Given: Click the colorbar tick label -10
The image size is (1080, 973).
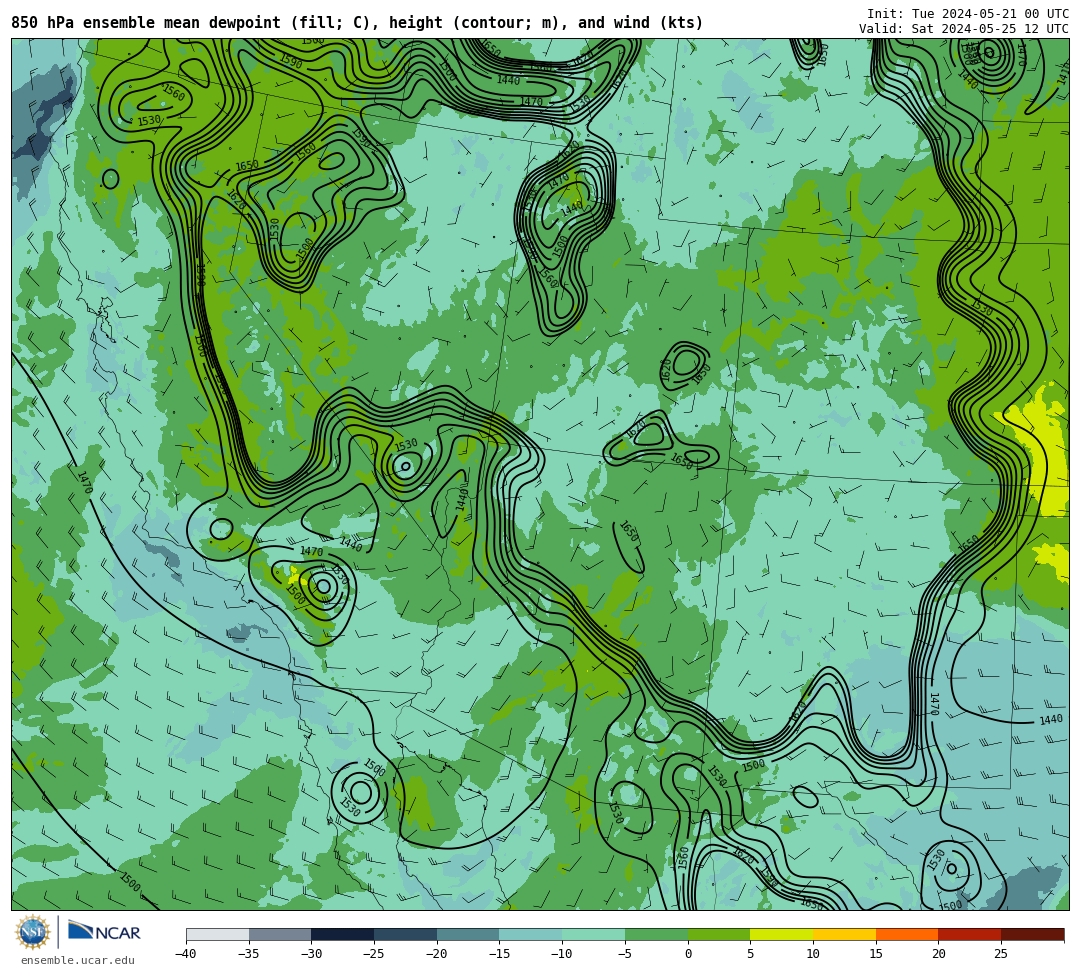Looking at the screenshot, I should [561, 954].
